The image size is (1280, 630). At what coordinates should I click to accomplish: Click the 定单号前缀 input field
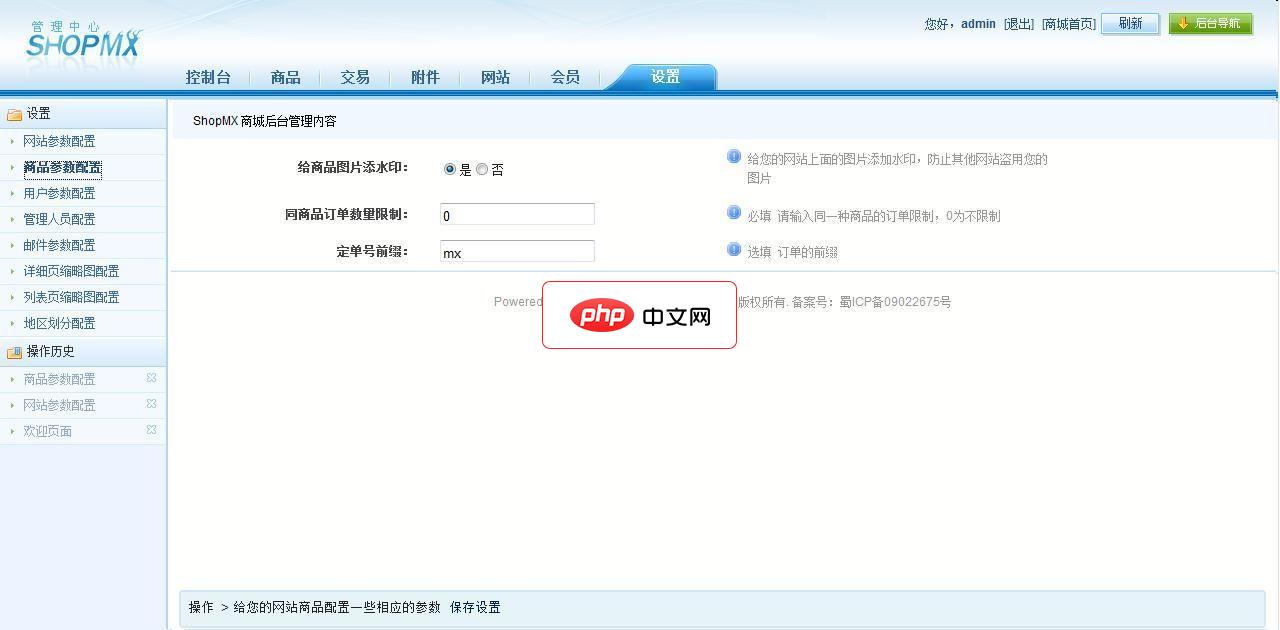[517, 252]
